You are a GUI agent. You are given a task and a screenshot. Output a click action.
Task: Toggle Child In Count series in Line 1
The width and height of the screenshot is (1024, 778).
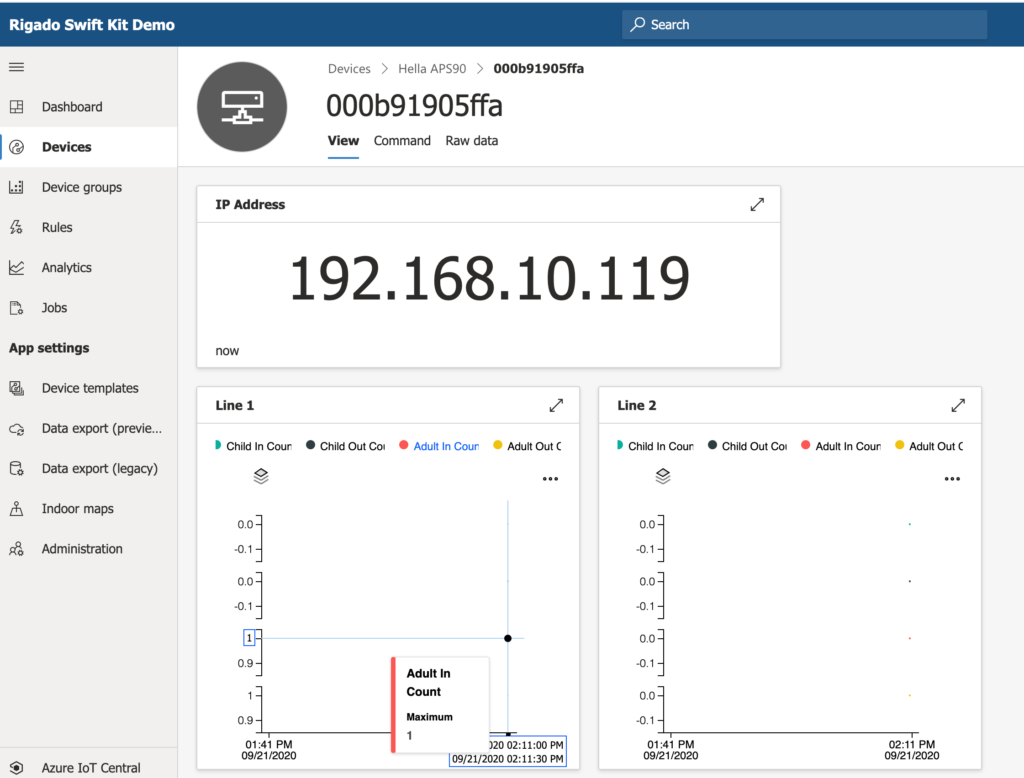pyautogui.click(x=253, y=446)
